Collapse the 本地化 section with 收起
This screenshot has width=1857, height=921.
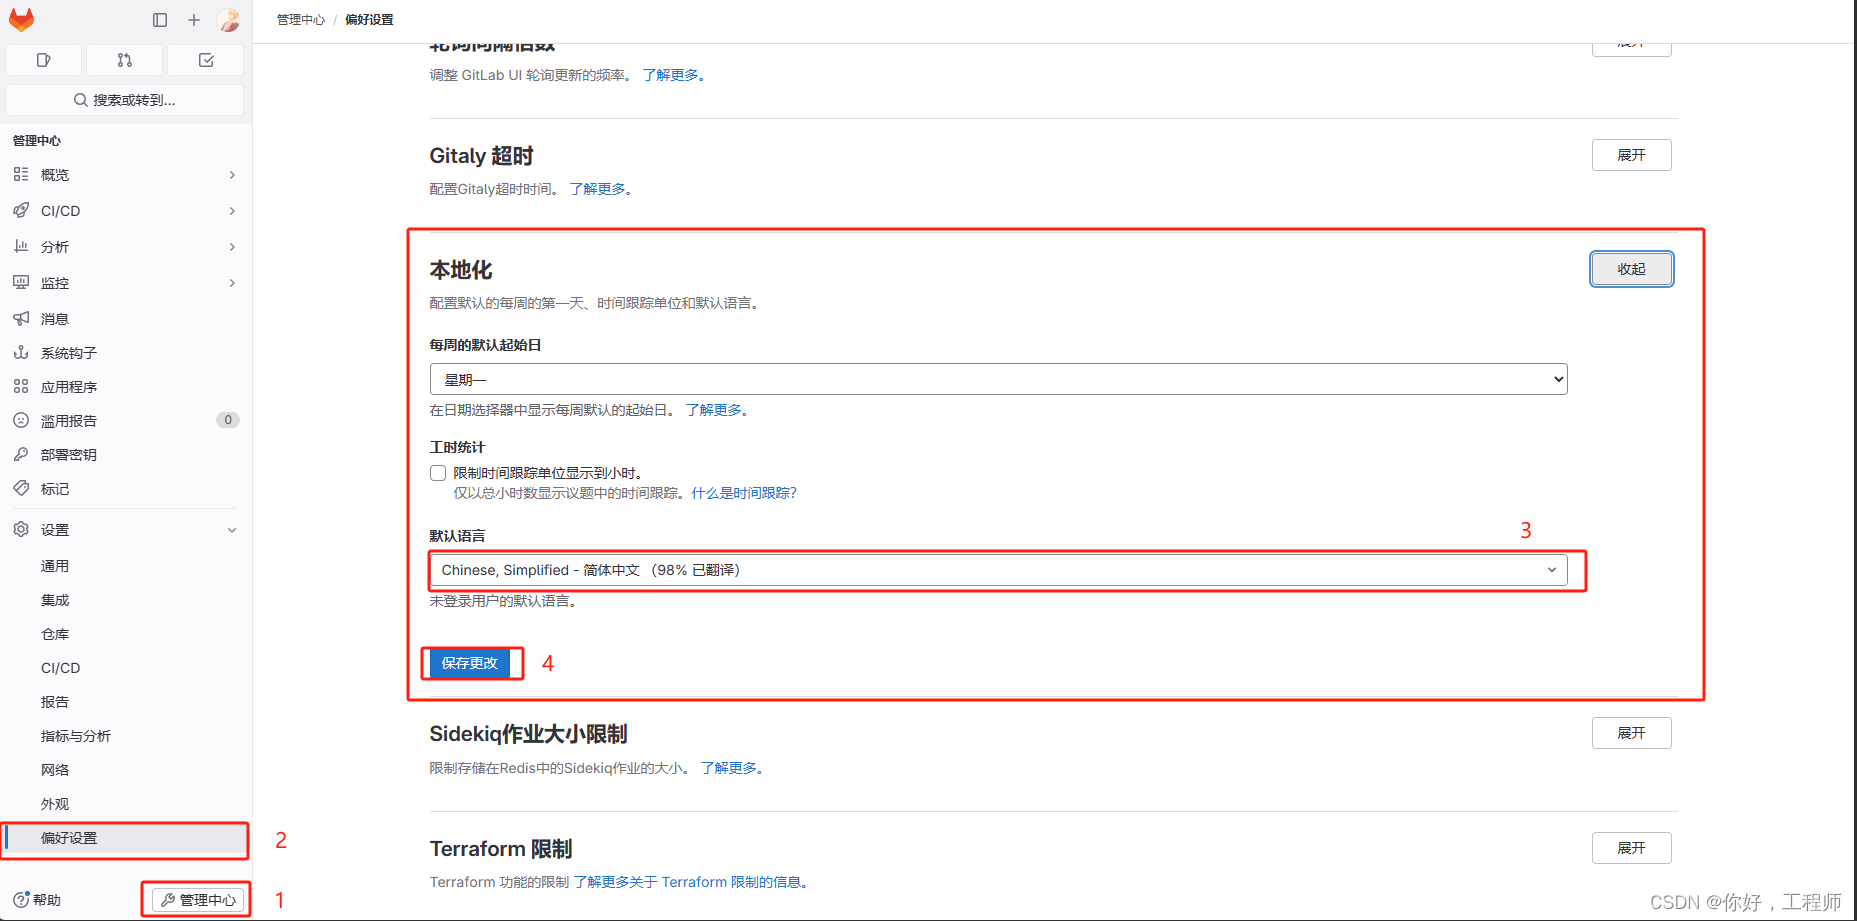click(1631, 269)
